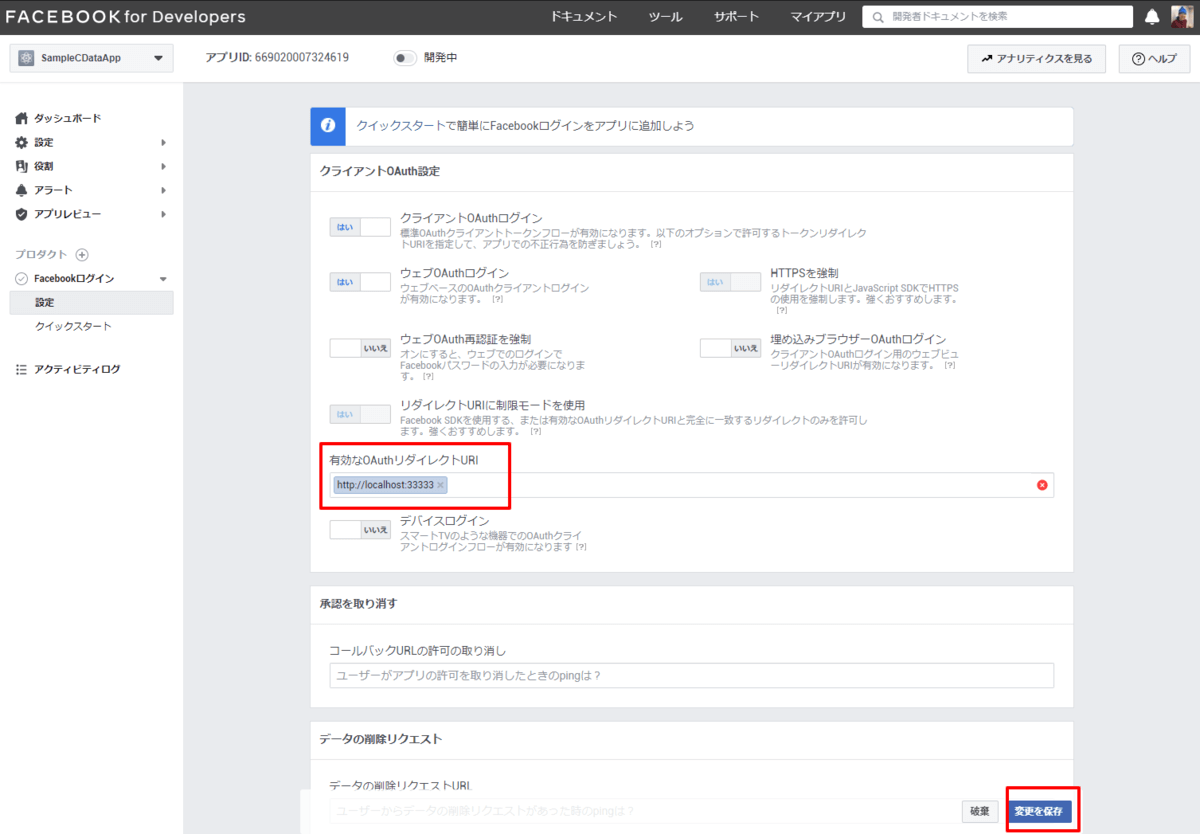Viewport: 1200px width, 834px height.
Task: Click the Activity Log list icon
Action: (x=22, y=370)
